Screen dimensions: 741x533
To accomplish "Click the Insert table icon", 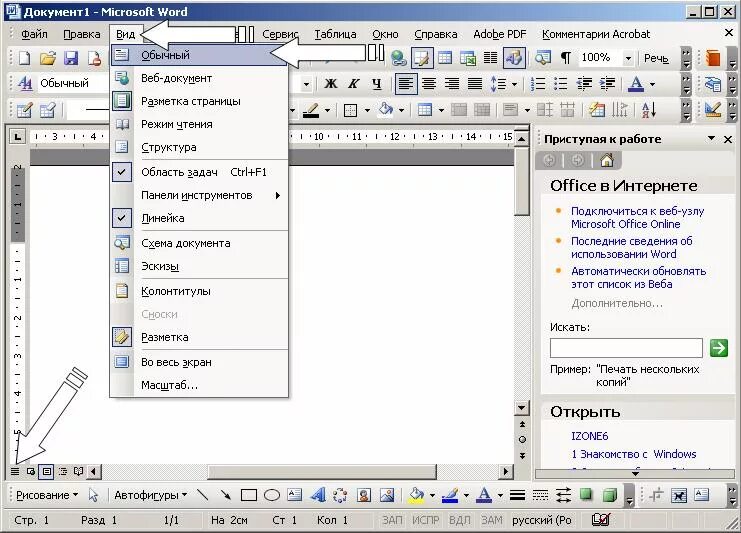I will [x=445, y=58].
